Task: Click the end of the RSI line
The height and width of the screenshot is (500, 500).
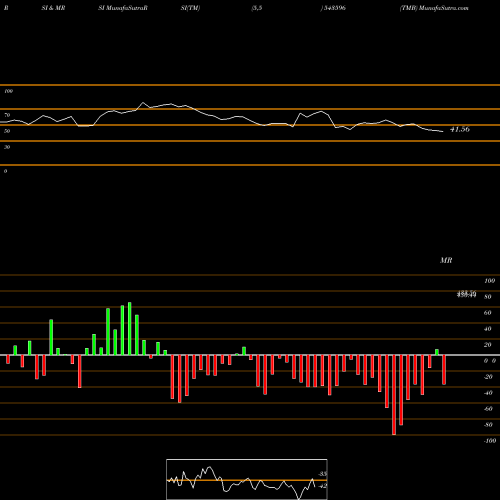Action: [x=443, y=132]
